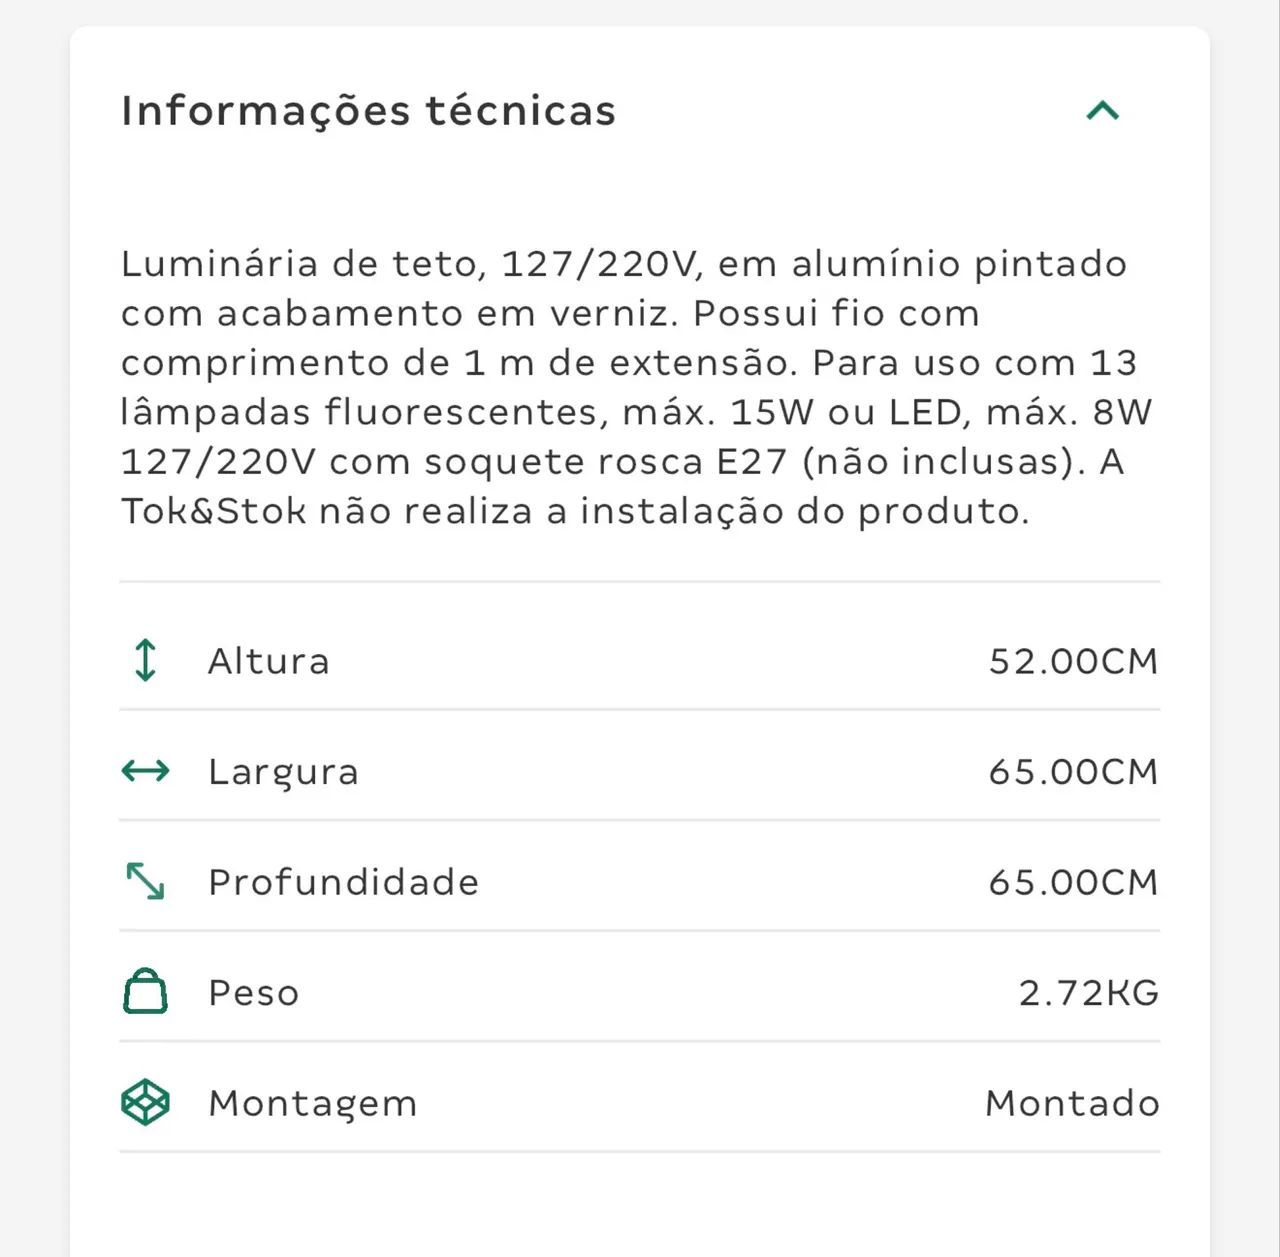This screenshot has width=1280, height=1257.
Task: Click the green chevron next to Informações técnicas
Action: (x=1102, y=110)
